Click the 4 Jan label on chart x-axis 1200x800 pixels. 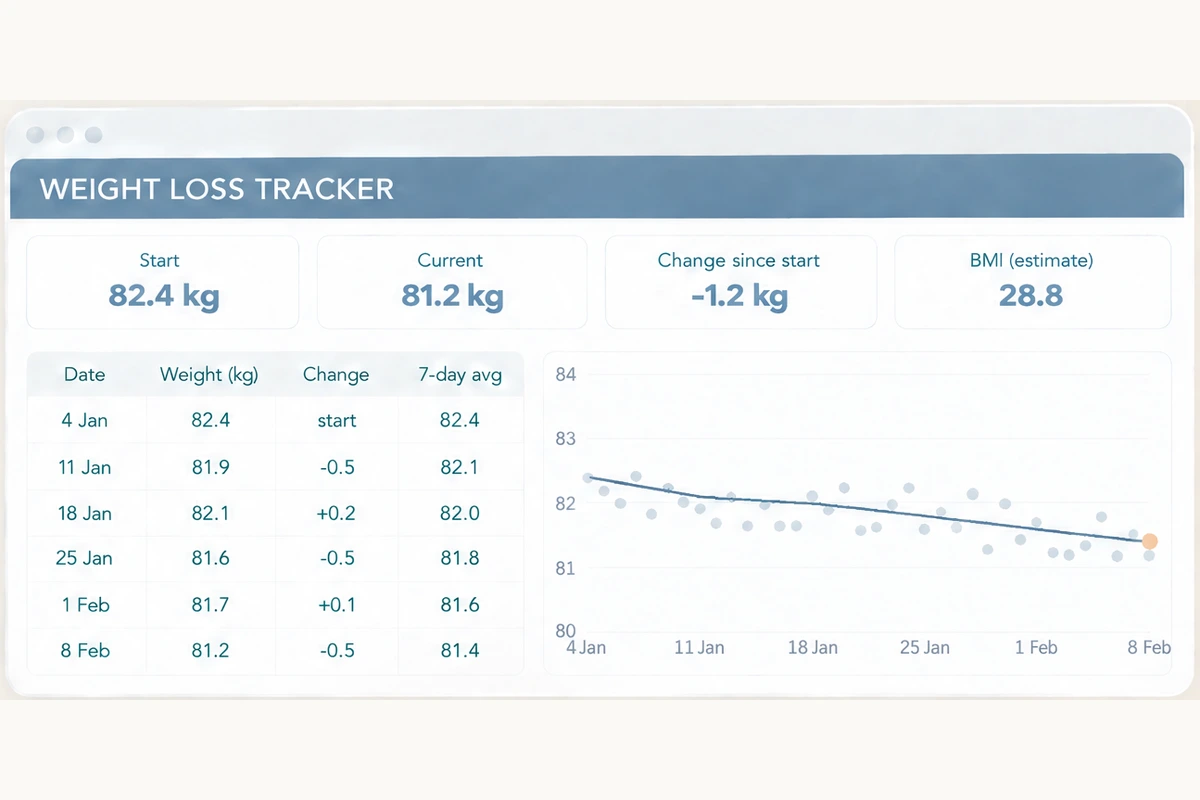click(585, 647)
